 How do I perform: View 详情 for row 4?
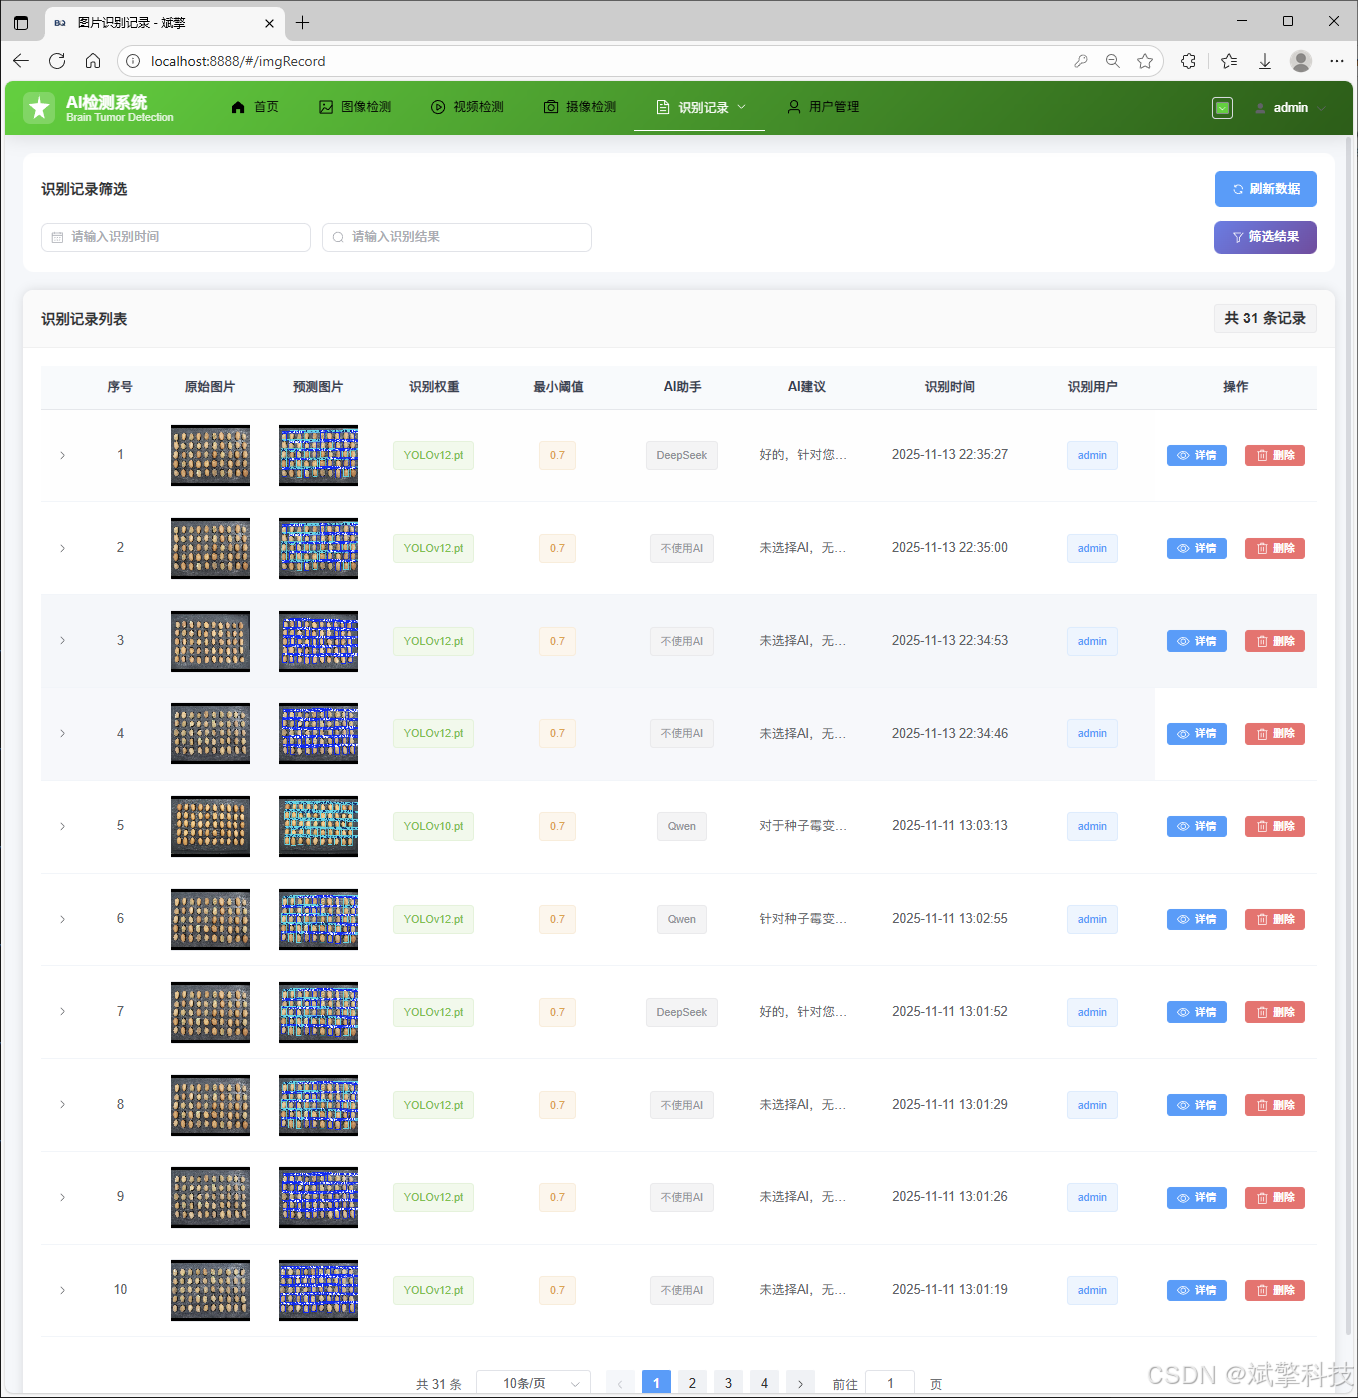point(1197,734)
